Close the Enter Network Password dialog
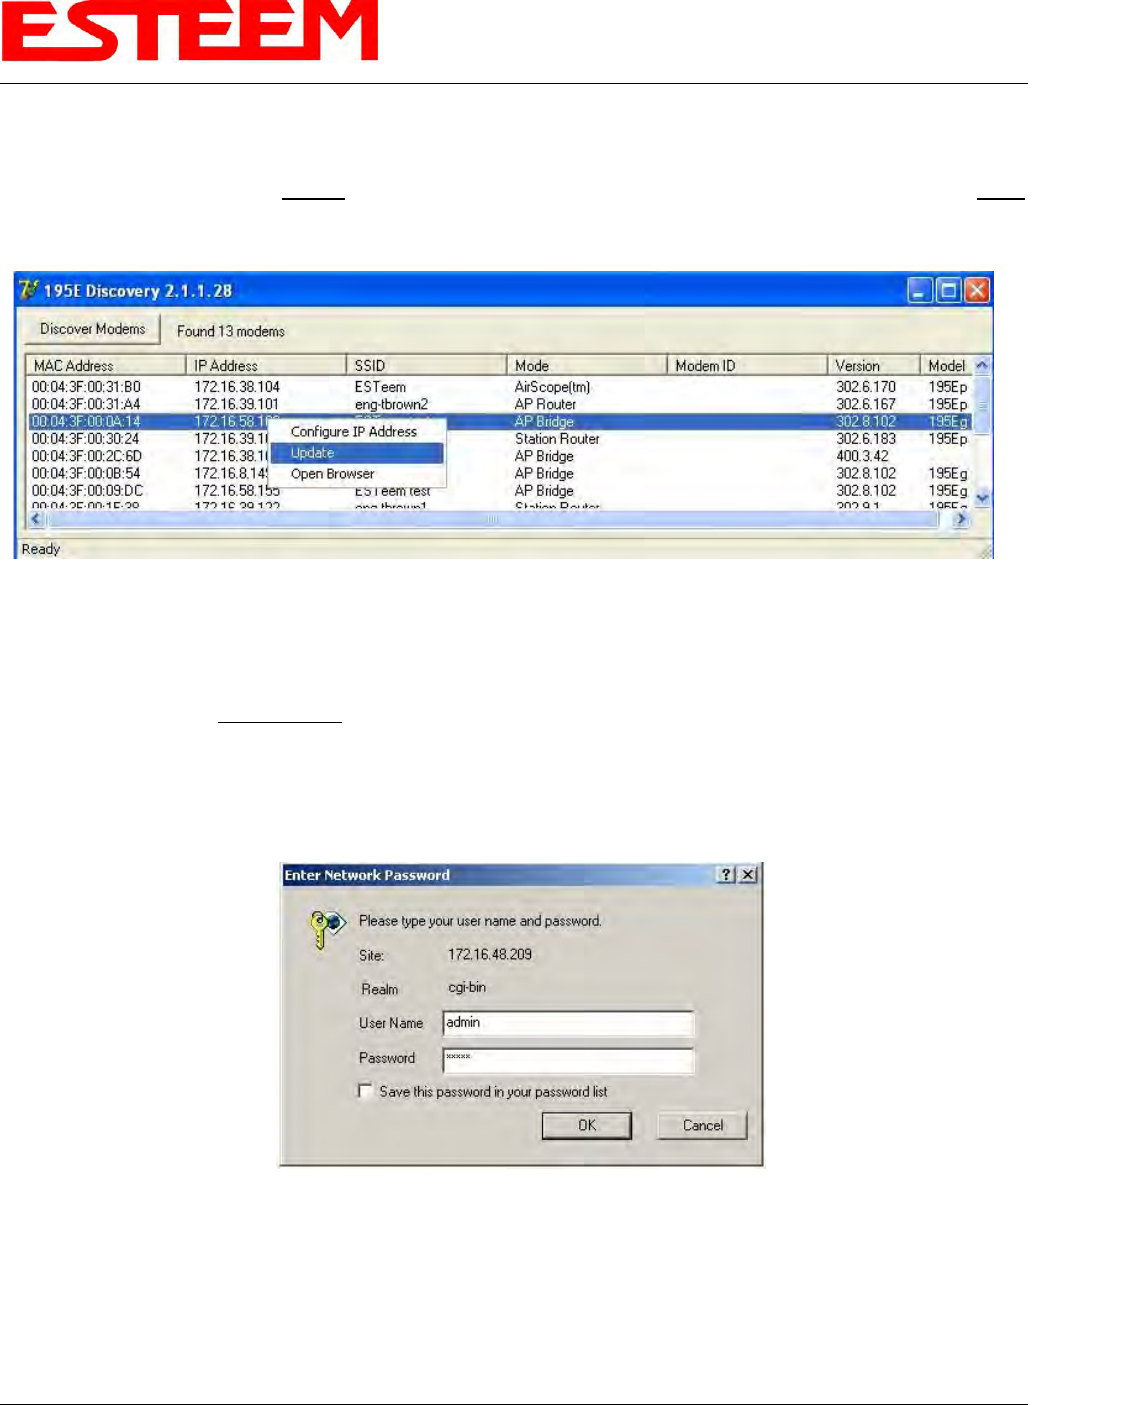Image resolution: width=1126 pixels, height=1405 pixels. tap(747, 875)
